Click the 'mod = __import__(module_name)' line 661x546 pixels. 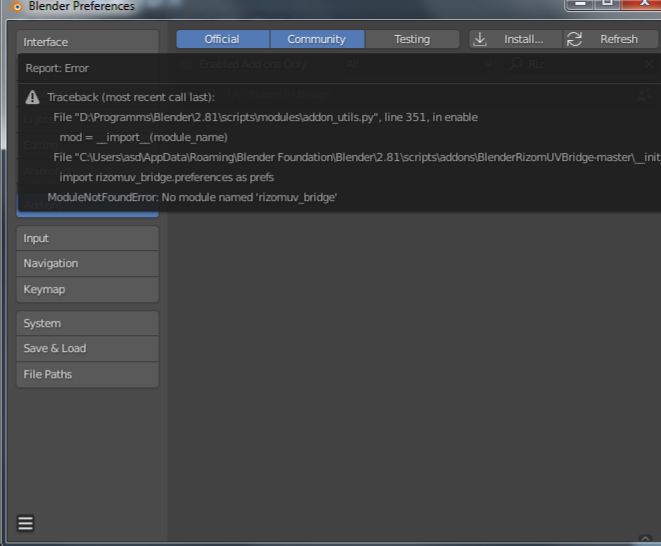pyautogui.click(x=143, y=137)
